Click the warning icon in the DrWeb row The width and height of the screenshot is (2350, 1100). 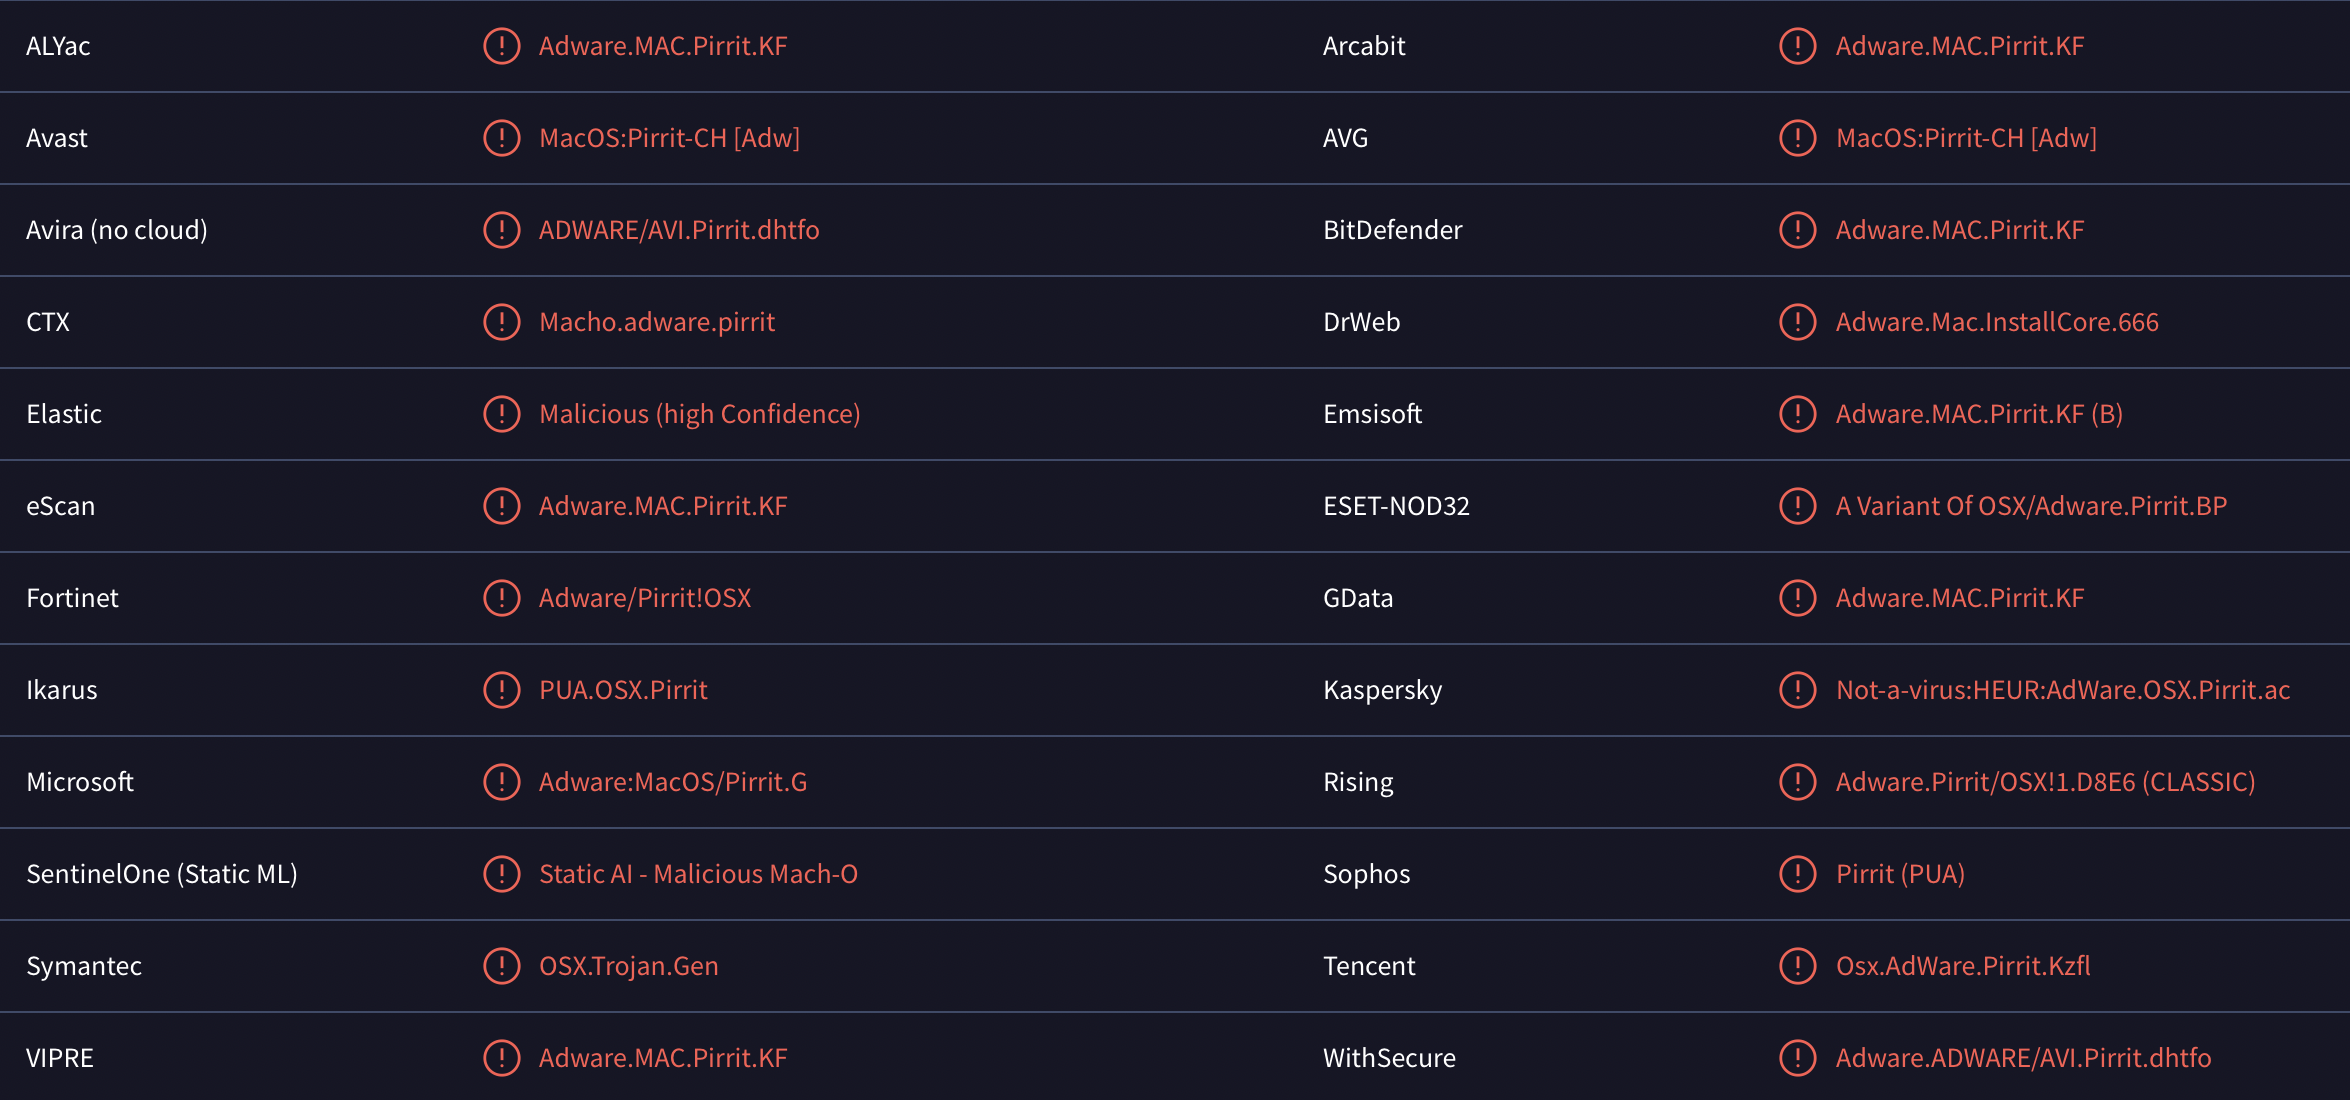click(x=1797, y=322)
